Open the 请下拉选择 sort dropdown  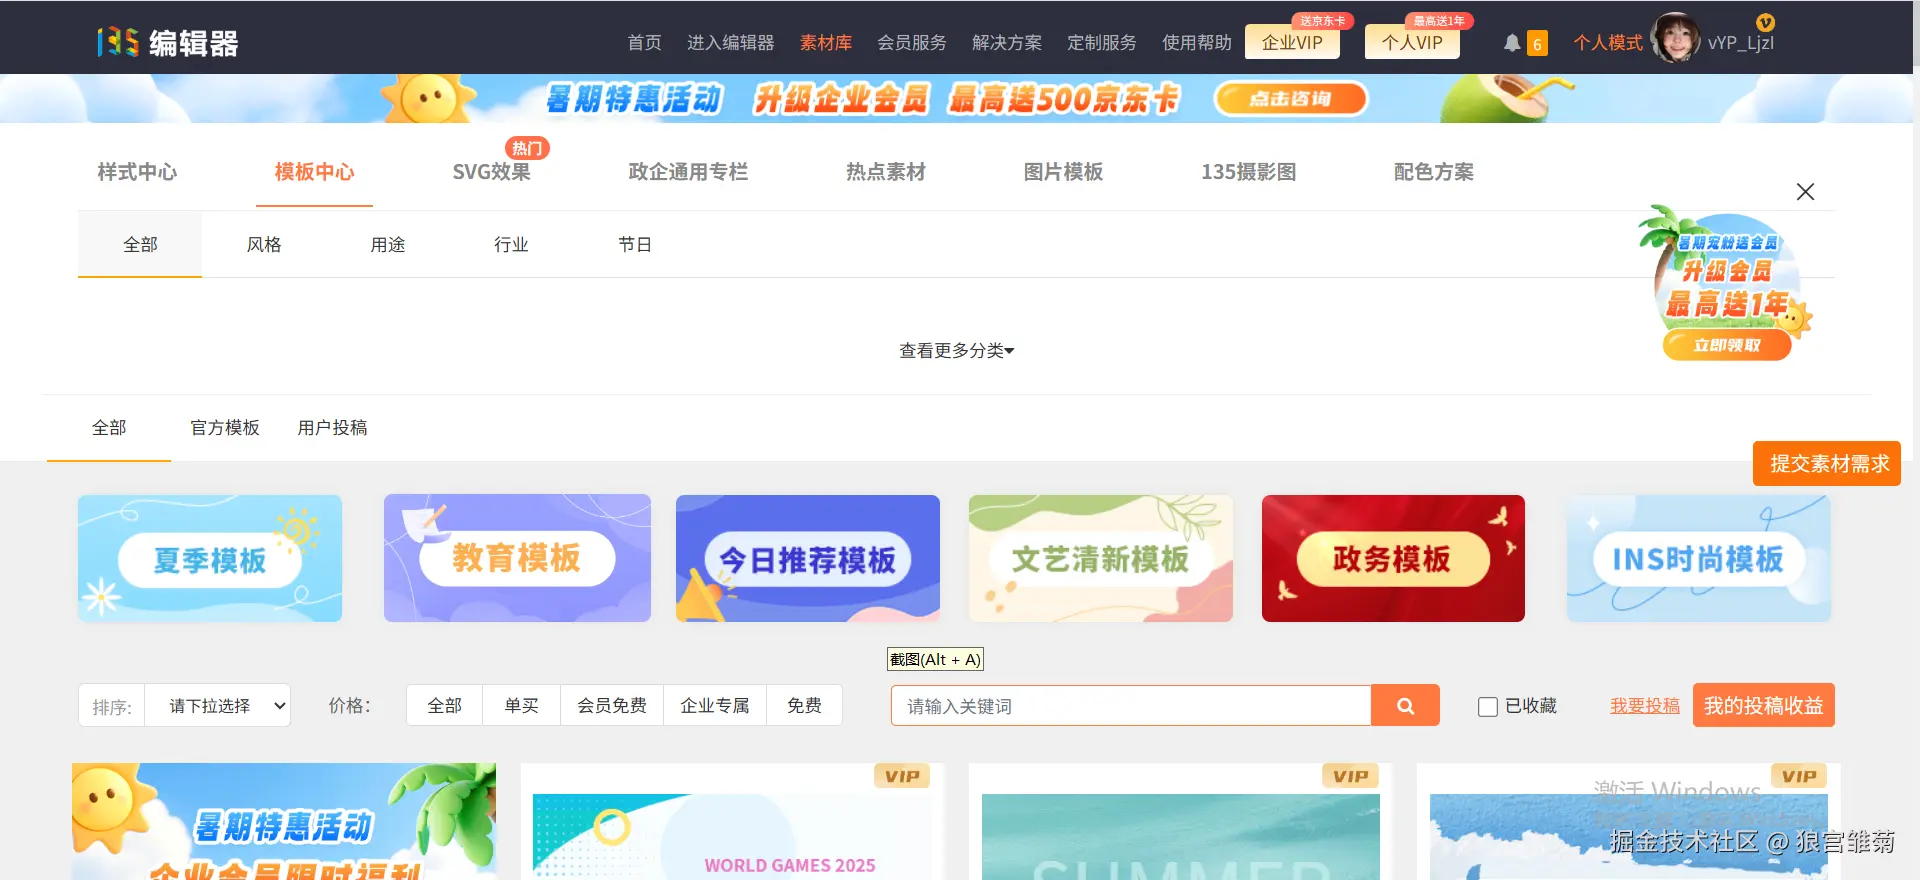click(217, 706)
